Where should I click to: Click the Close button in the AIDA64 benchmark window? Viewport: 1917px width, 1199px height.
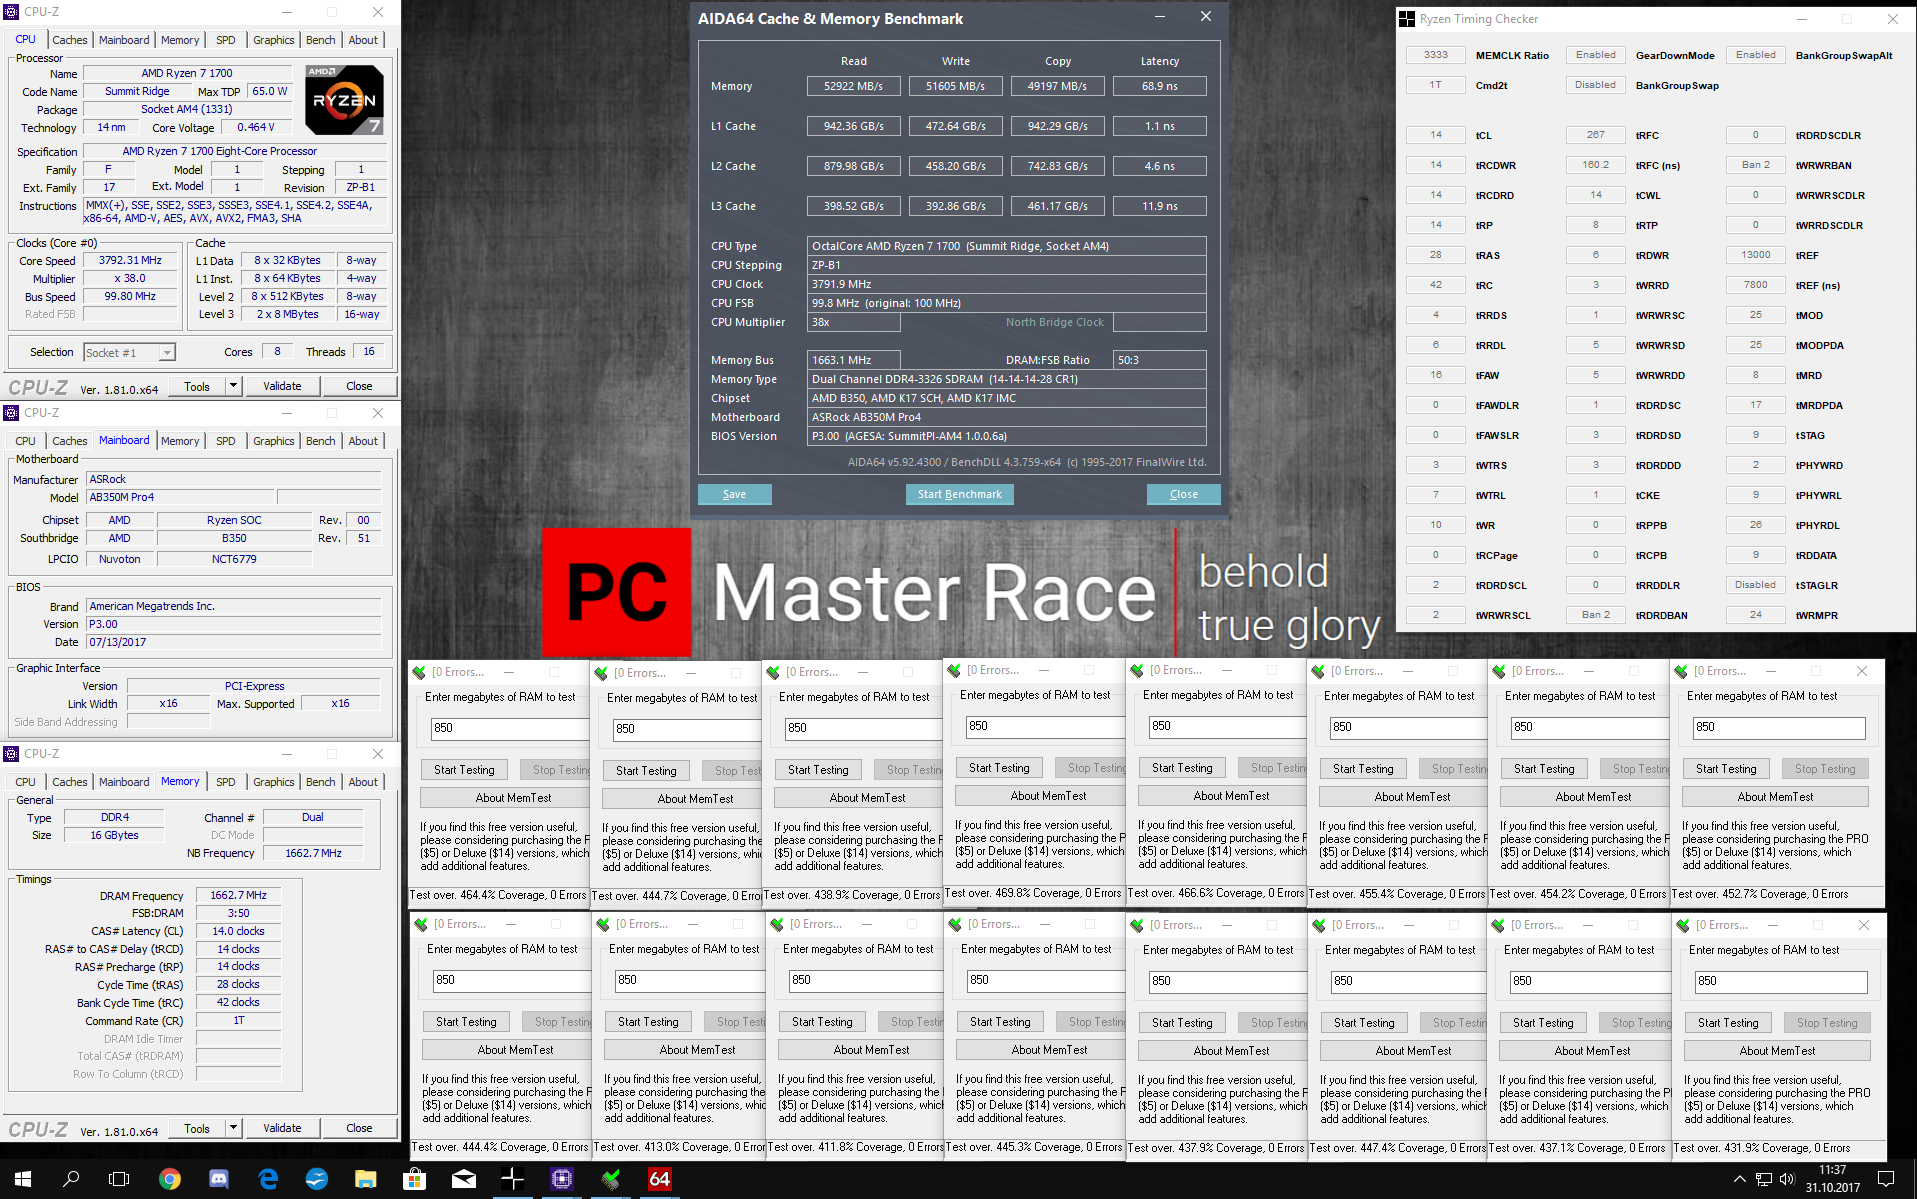point(1183,494)
